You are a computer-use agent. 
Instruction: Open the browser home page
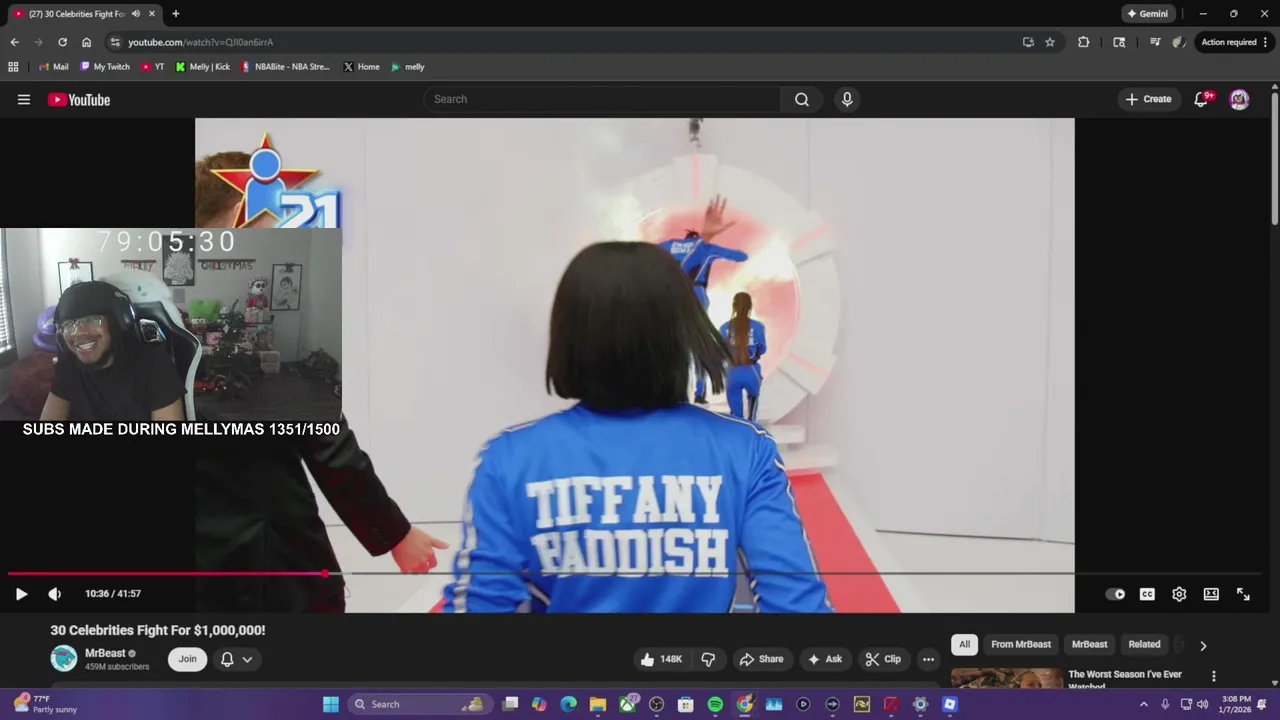point(86,42)
